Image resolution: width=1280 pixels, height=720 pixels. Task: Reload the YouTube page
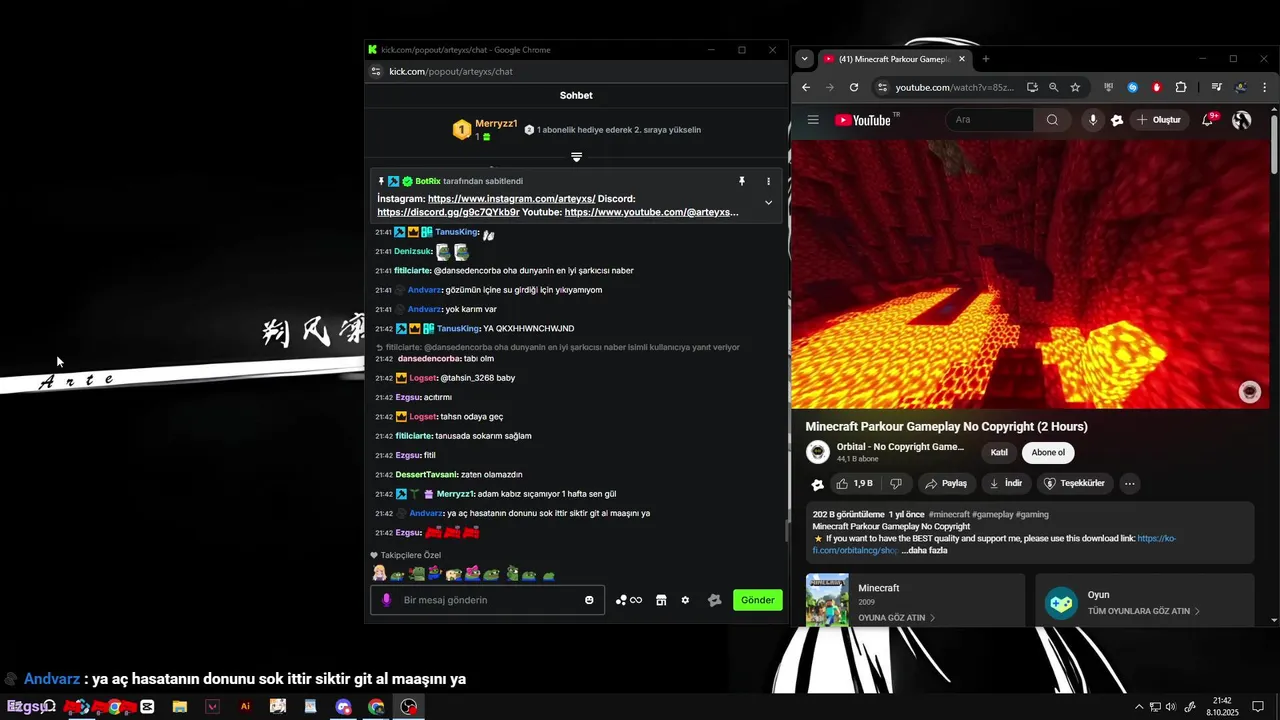click(x=854, y=87)
